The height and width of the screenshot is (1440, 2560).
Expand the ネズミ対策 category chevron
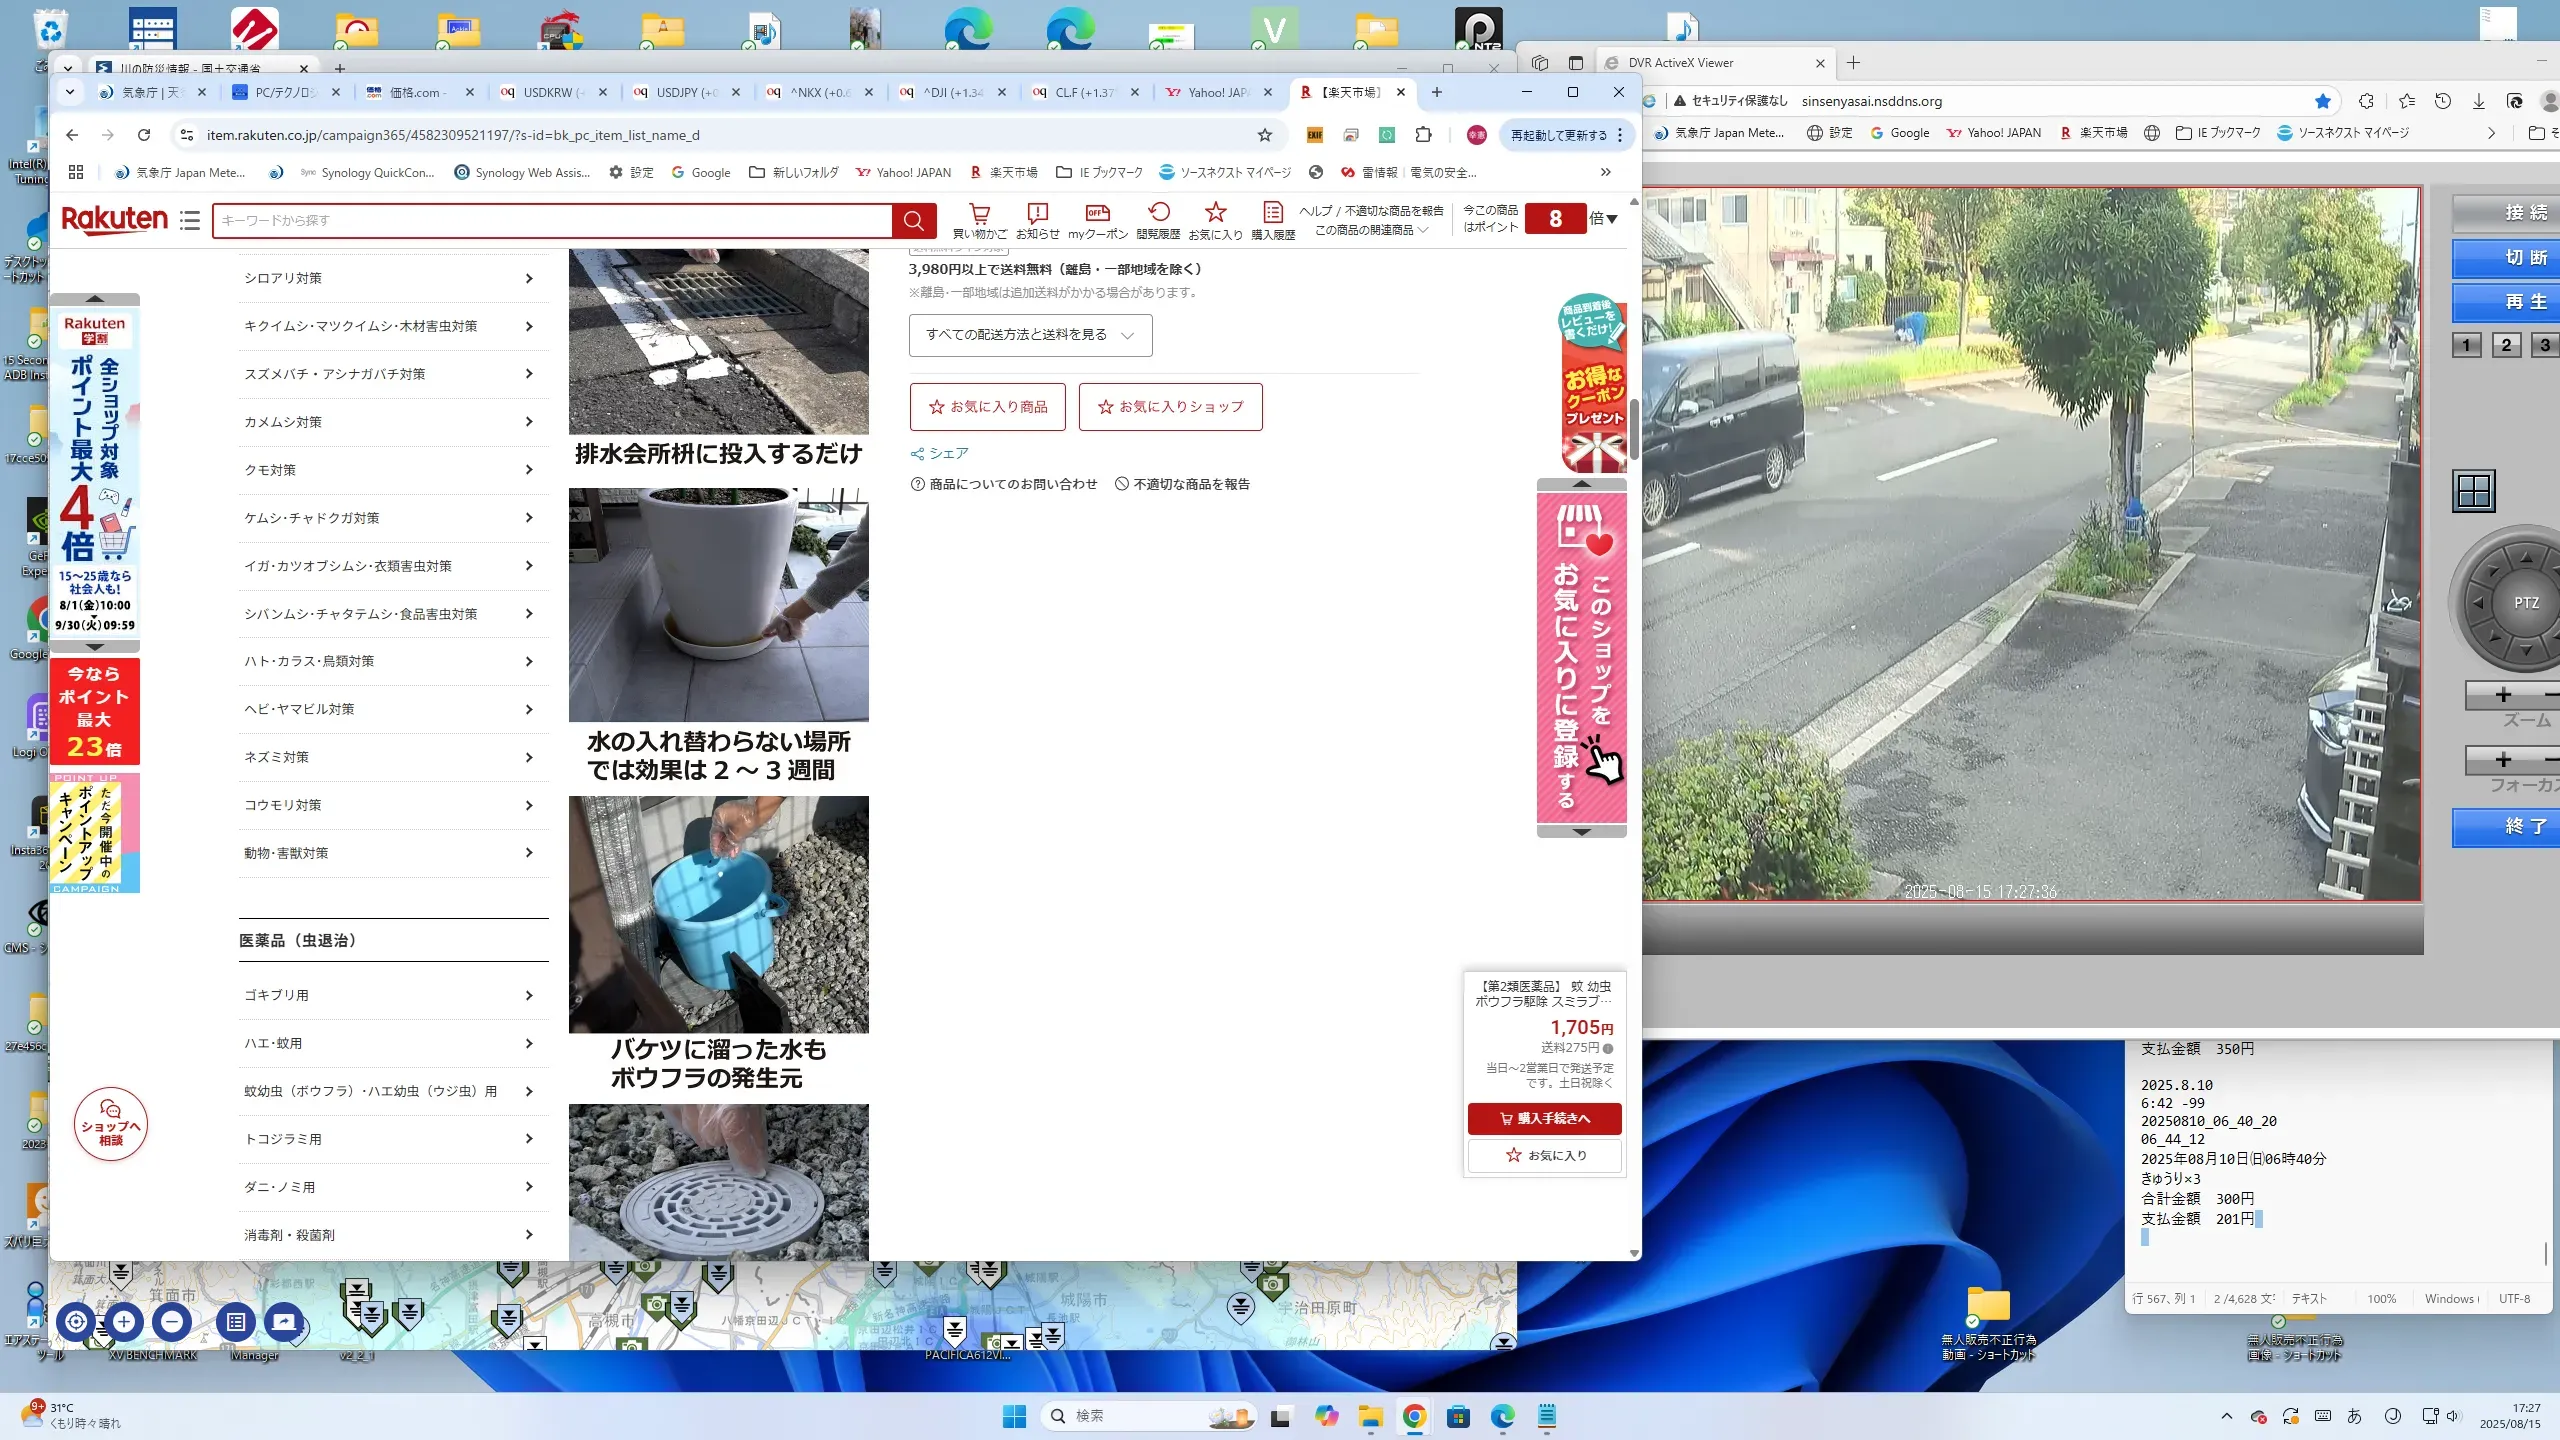tap(529, 757)
